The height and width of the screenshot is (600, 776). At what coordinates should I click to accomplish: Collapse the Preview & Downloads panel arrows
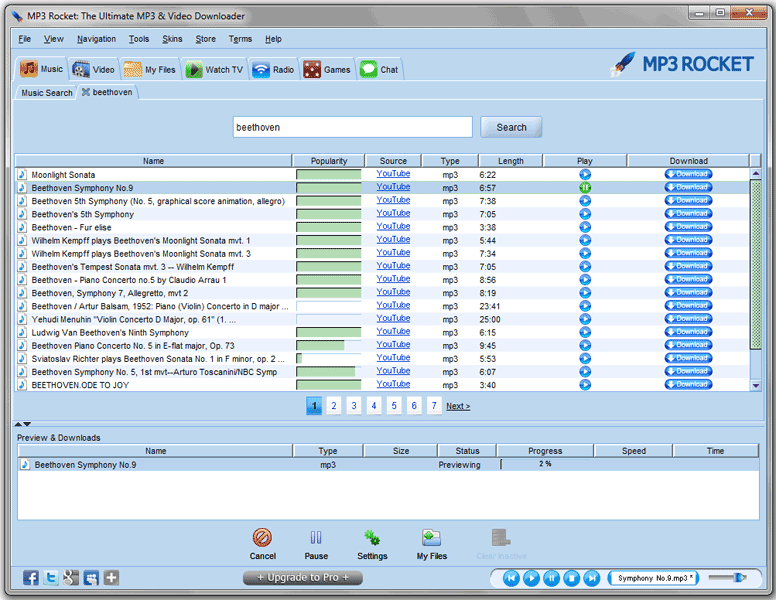click(x=26, y=424)
